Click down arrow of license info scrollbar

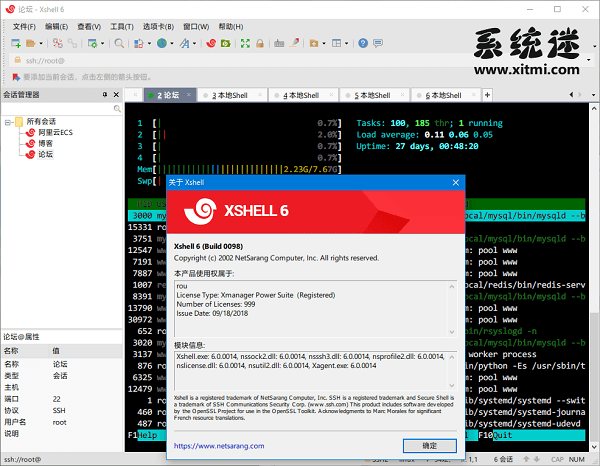pyautogui.click(x=452, y=332)
